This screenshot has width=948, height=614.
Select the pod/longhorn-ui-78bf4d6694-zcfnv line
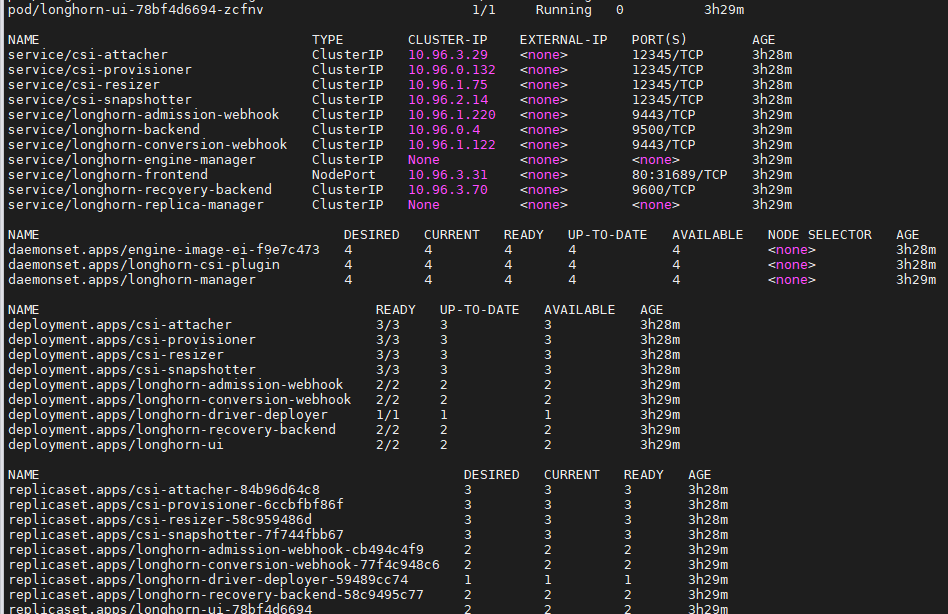coord(135,9)
